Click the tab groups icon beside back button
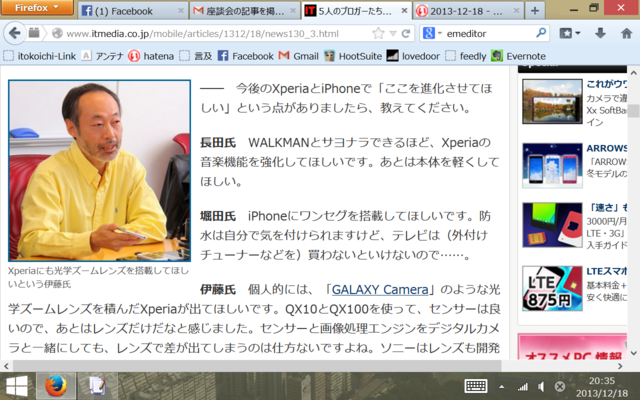 click(x=34, y=33)
